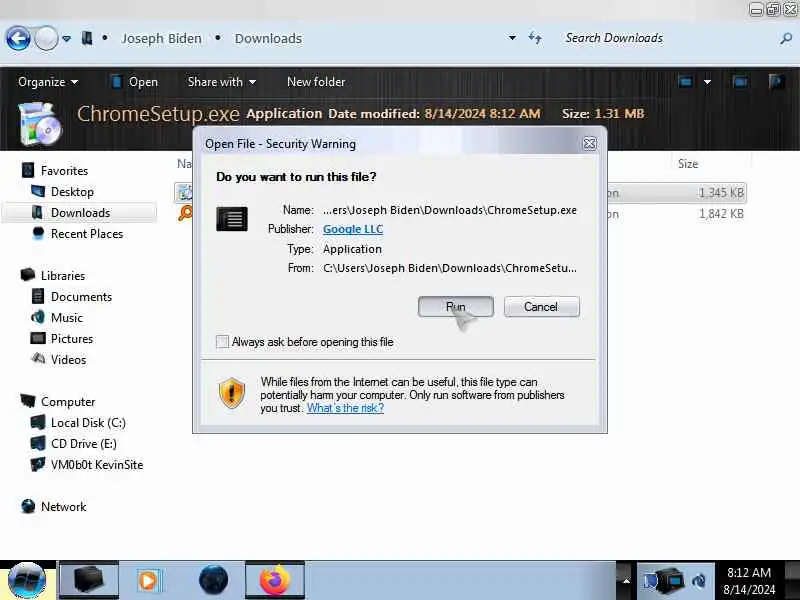Click the Joseph Biden breadcrumb
This screenshot has height=600, width=800.
pyautogui.click(x=161, y=38)
